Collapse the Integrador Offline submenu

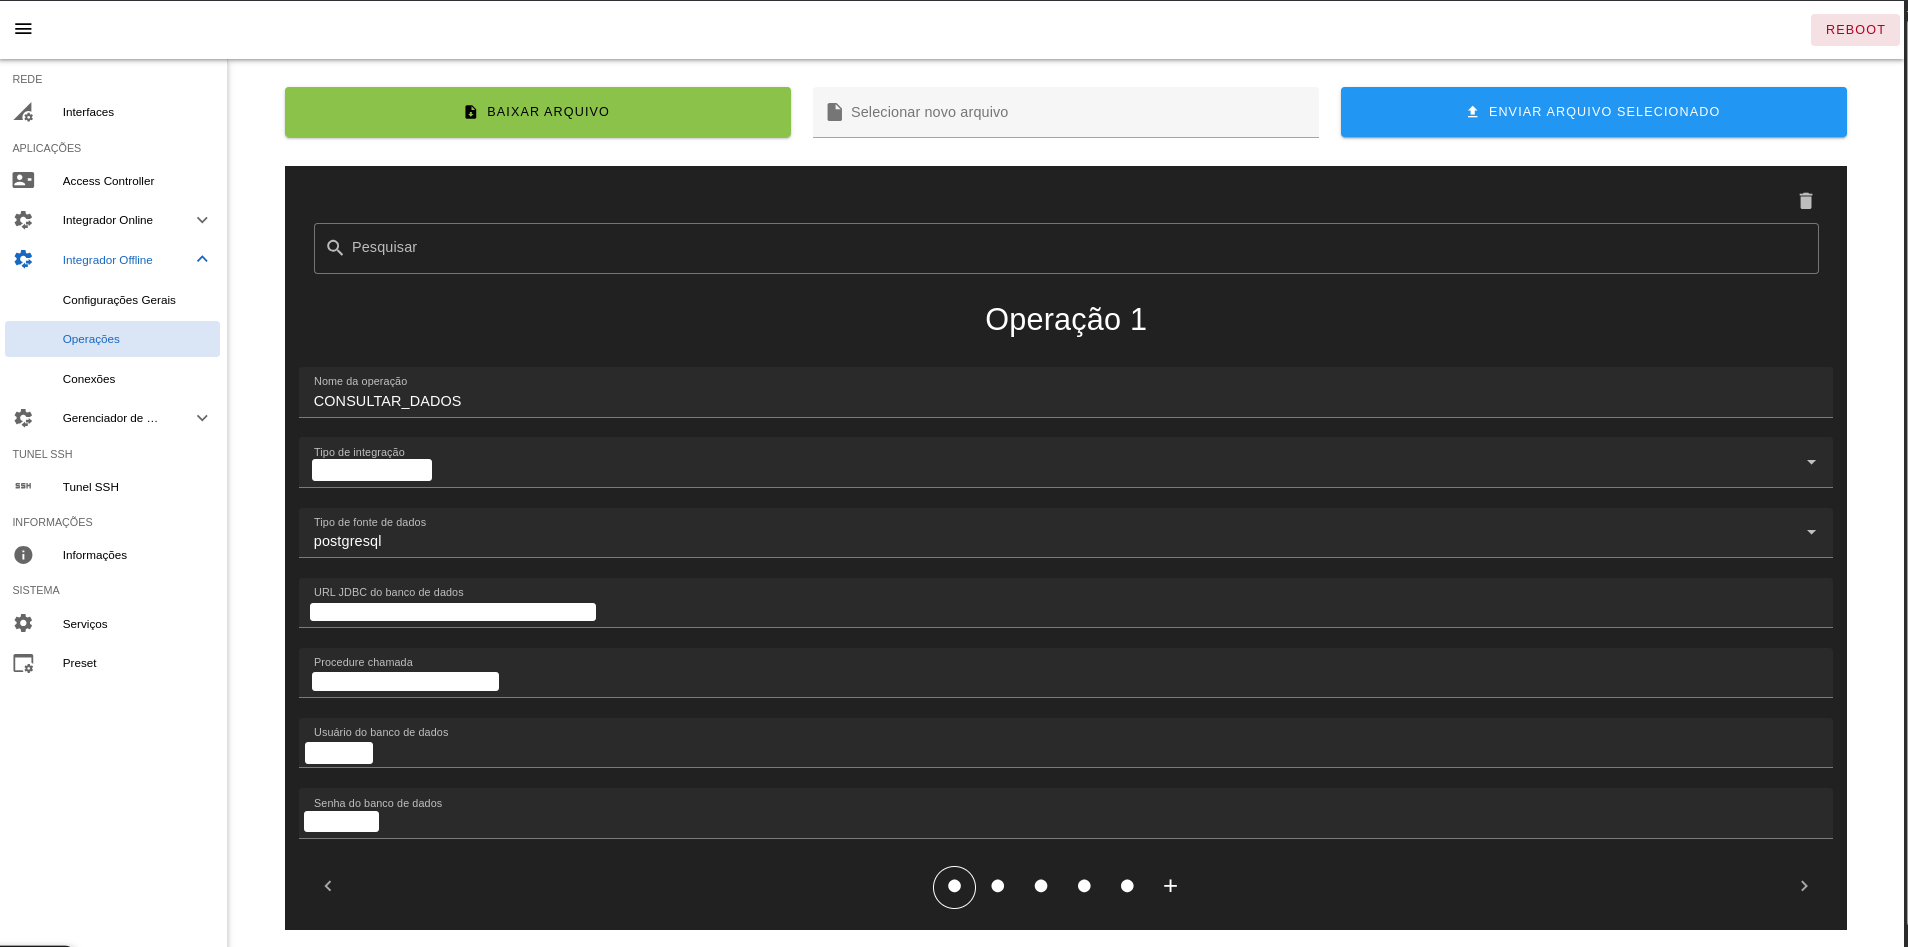point(202,259)
